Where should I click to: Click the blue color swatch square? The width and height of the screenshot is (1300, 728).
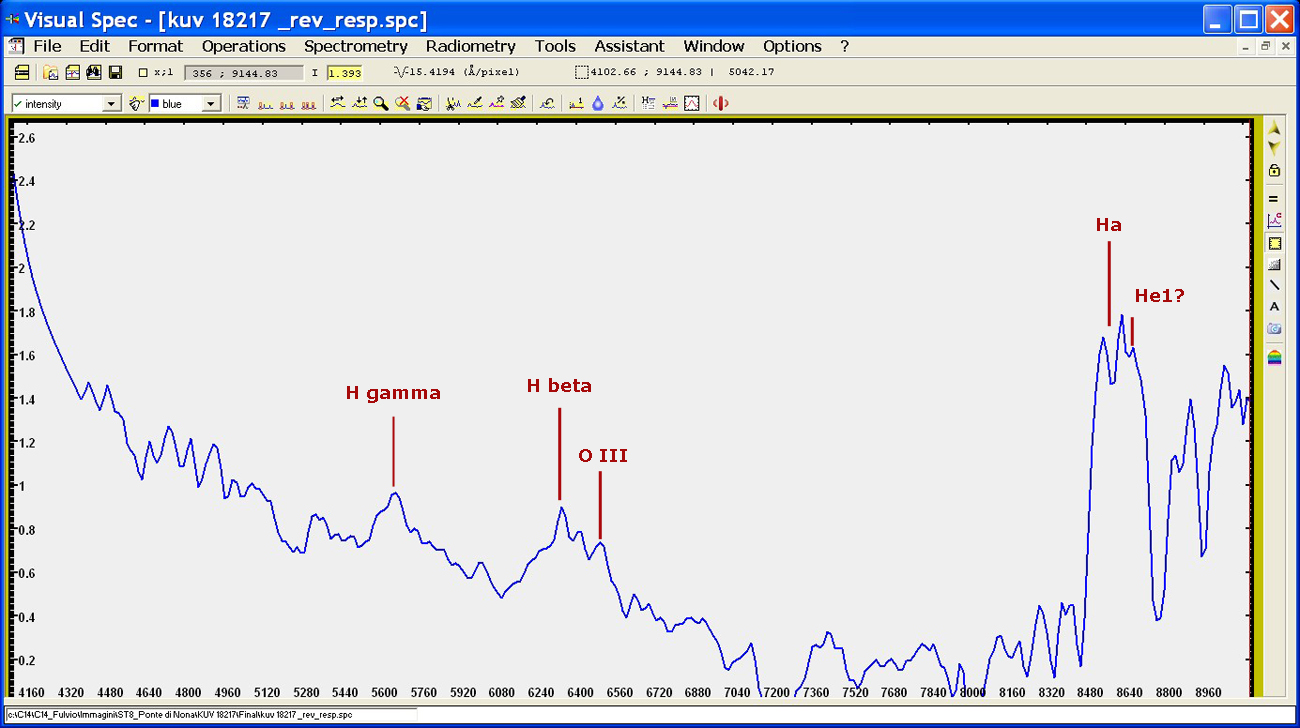(x=155, y=104)
